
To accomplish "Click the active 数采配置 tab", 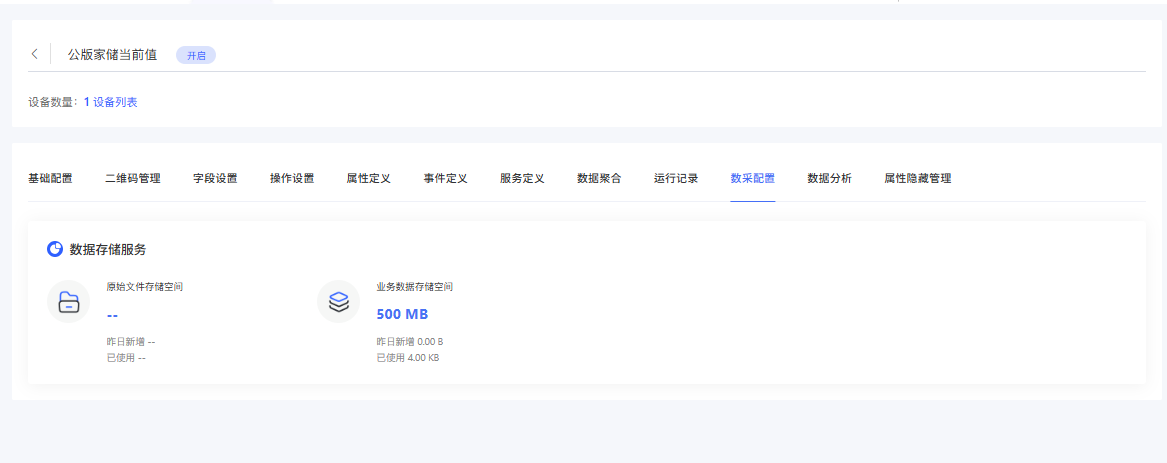I will [753, 179].
